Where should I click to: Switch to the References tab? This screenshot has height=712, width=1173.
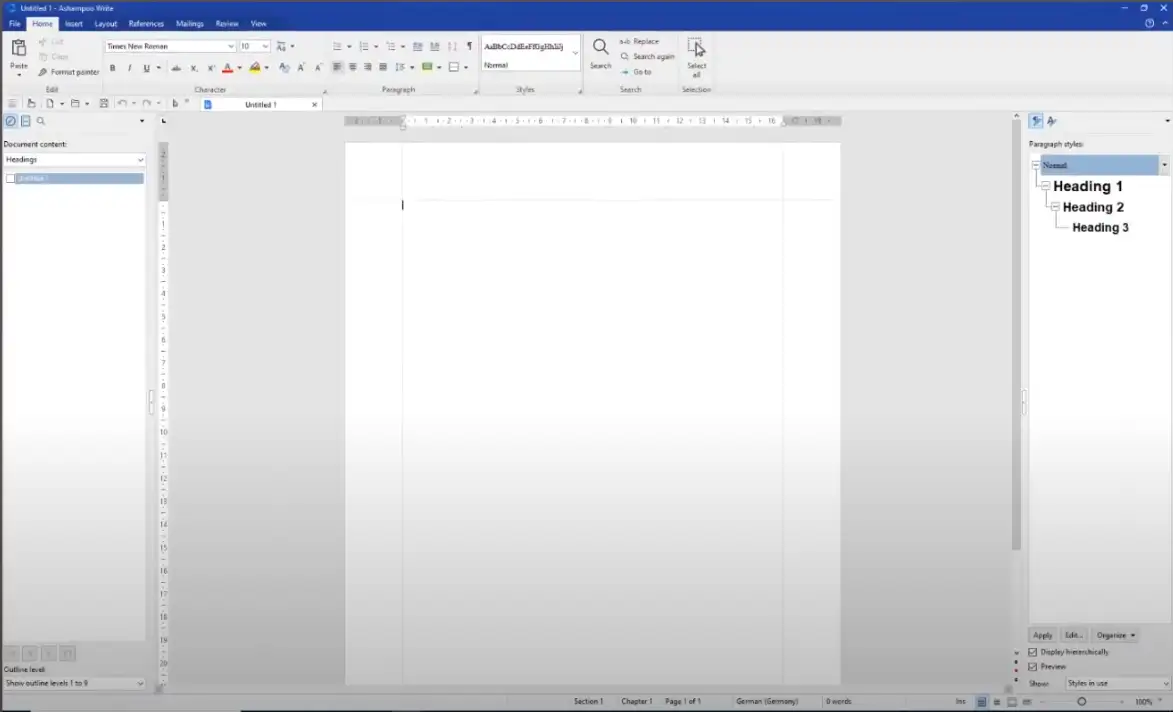pyautogui.click(x=146, y=23)
